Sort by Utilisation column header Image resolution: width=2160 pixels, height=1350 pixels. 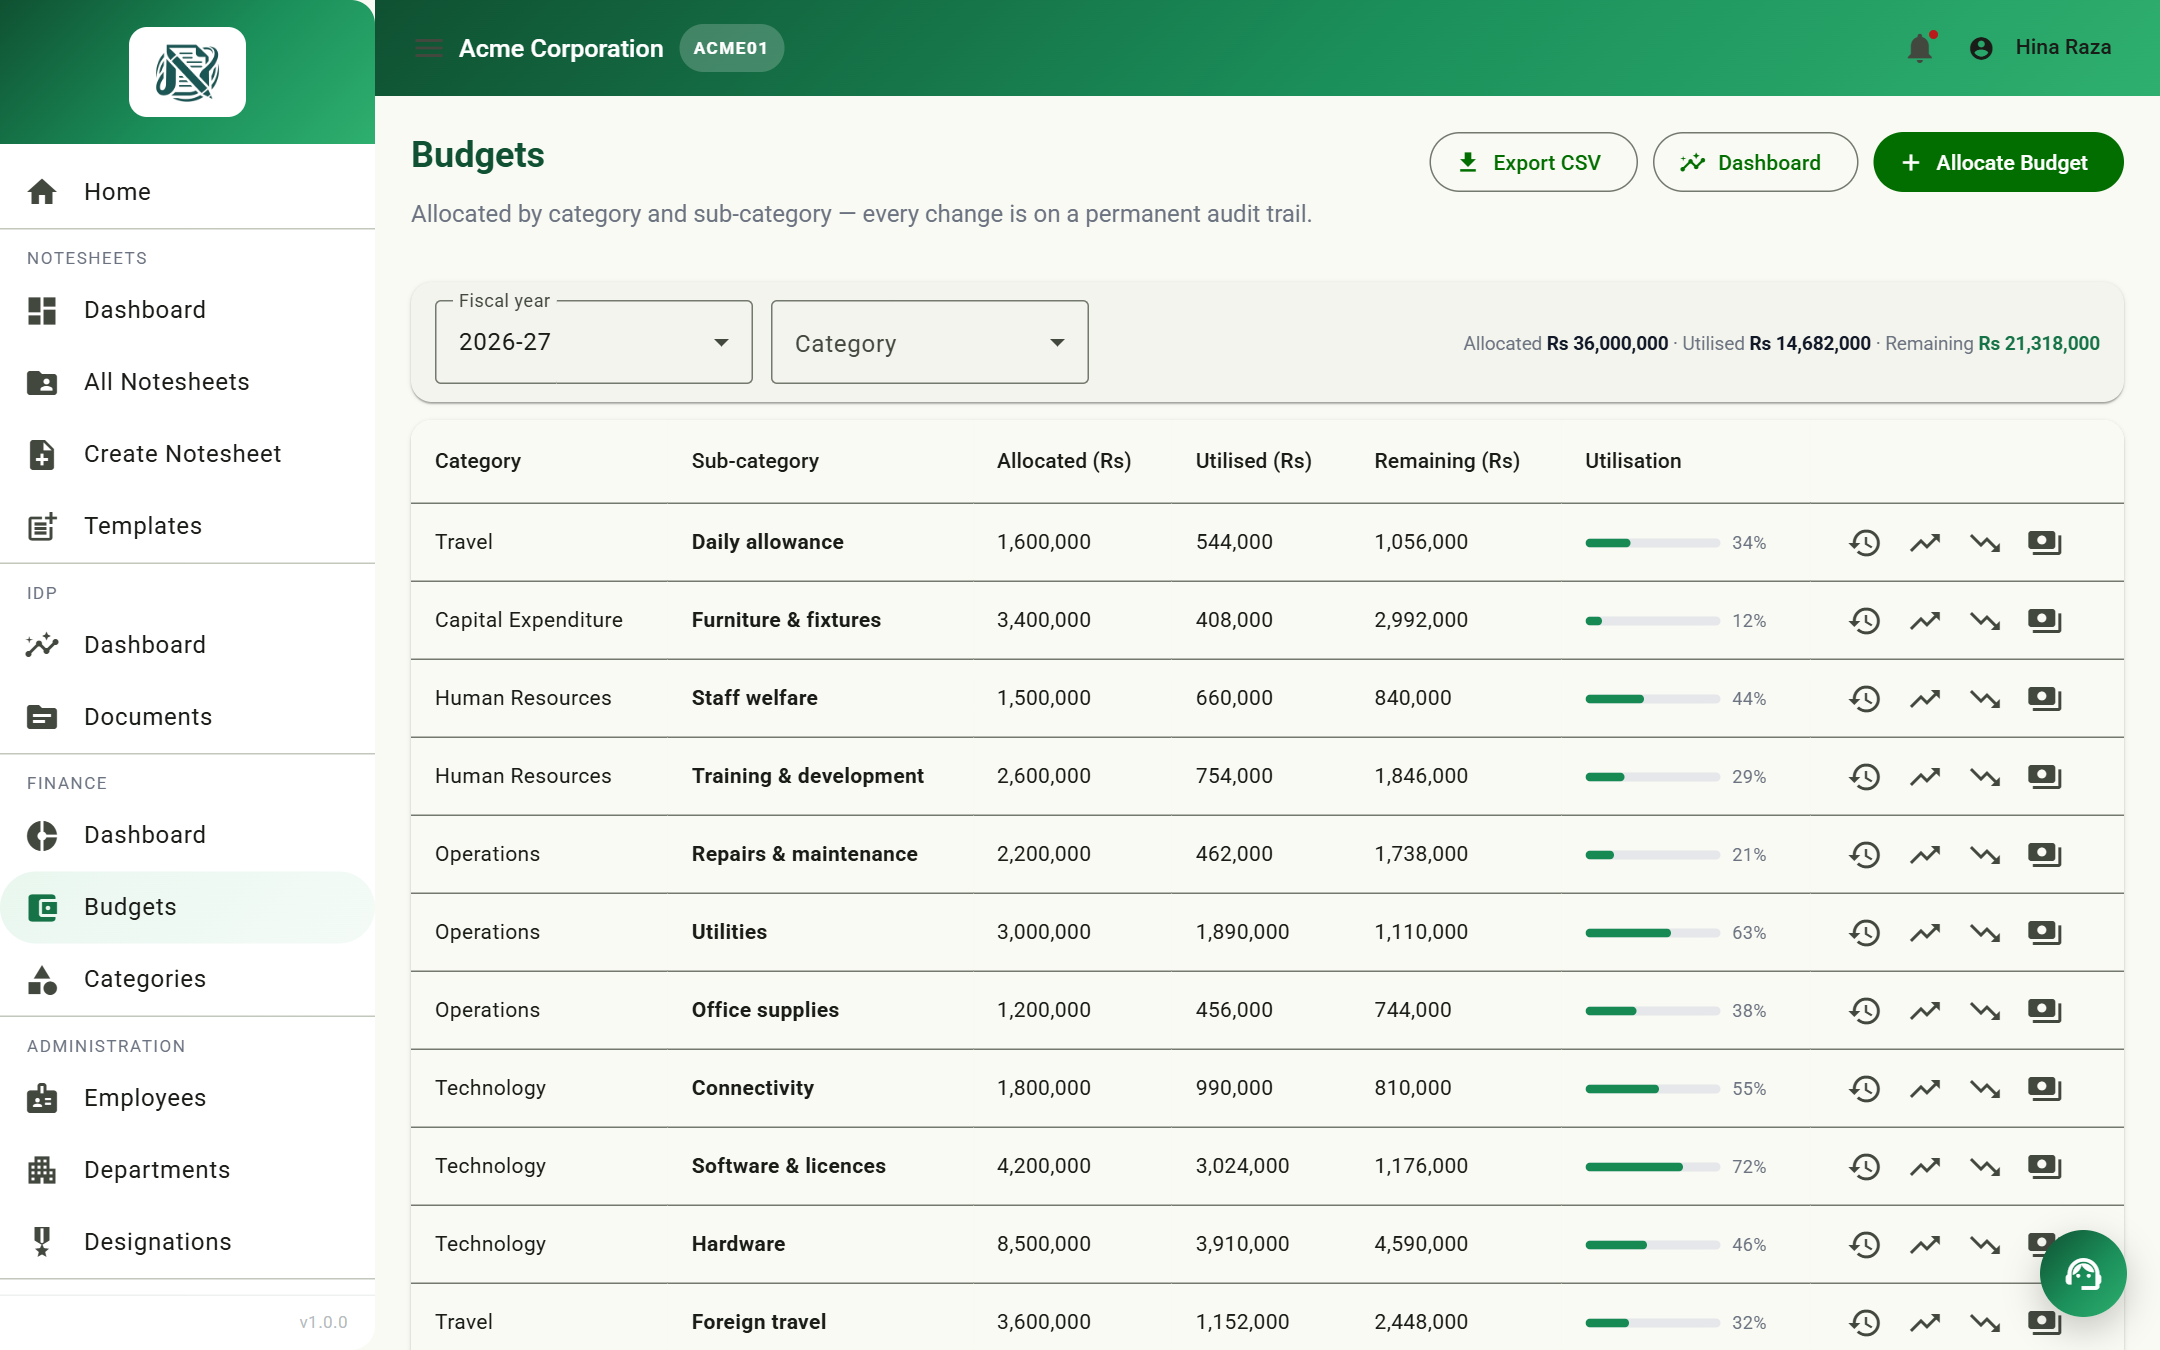pos(1633,461)
